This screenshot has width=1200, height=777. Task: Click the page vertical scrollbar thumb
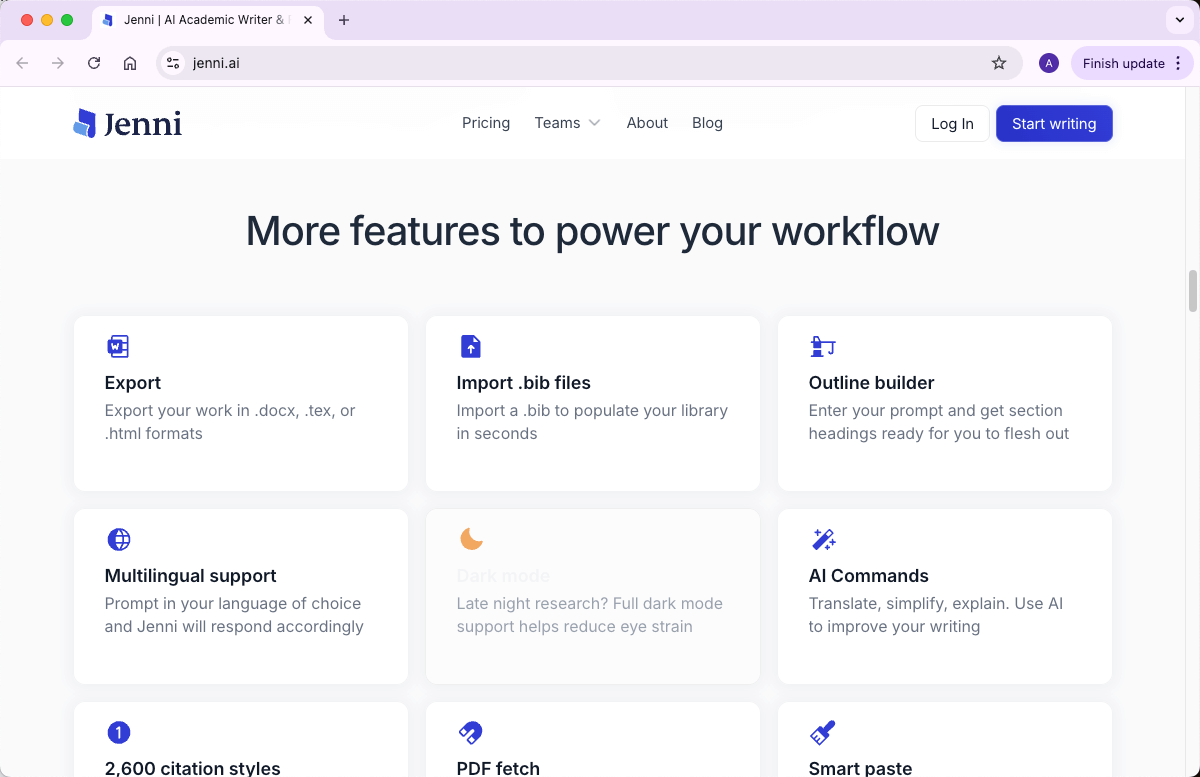(1192, 290)
